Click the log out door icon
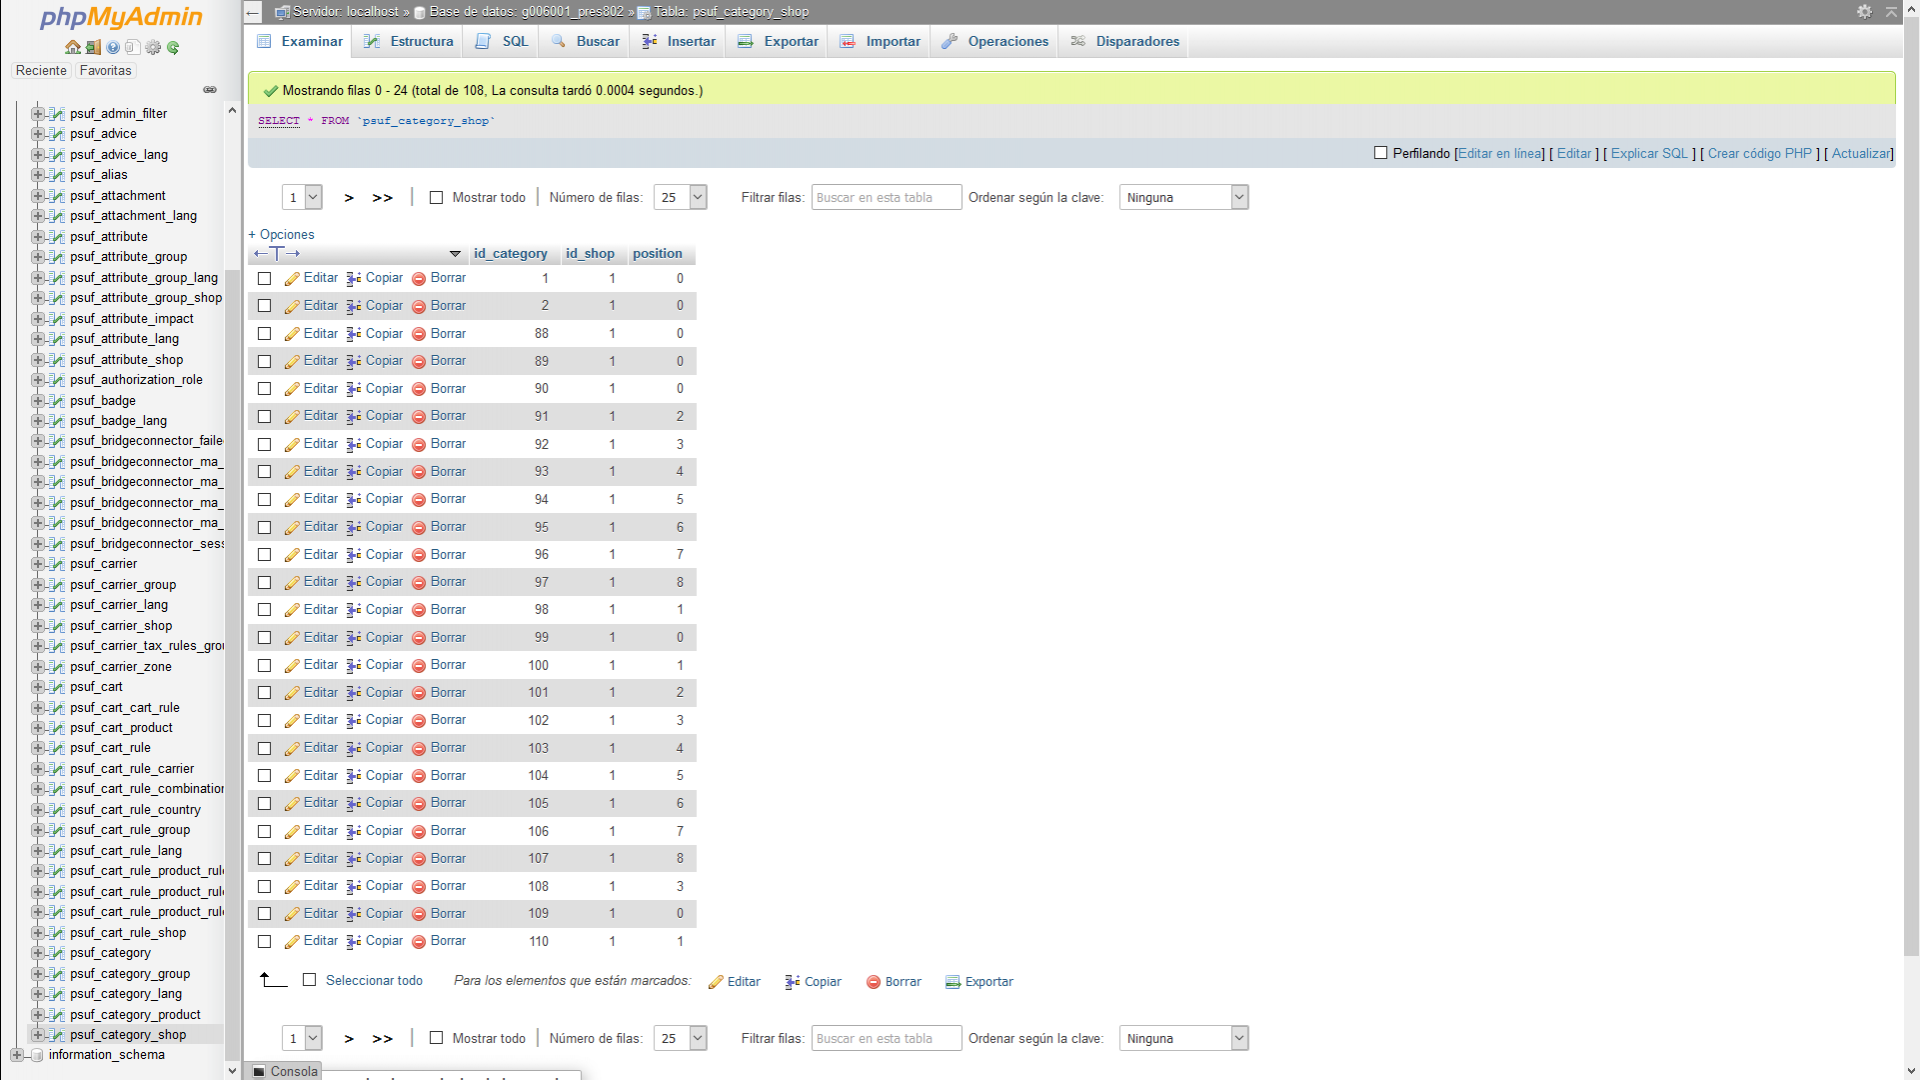 tap(93, 47)
